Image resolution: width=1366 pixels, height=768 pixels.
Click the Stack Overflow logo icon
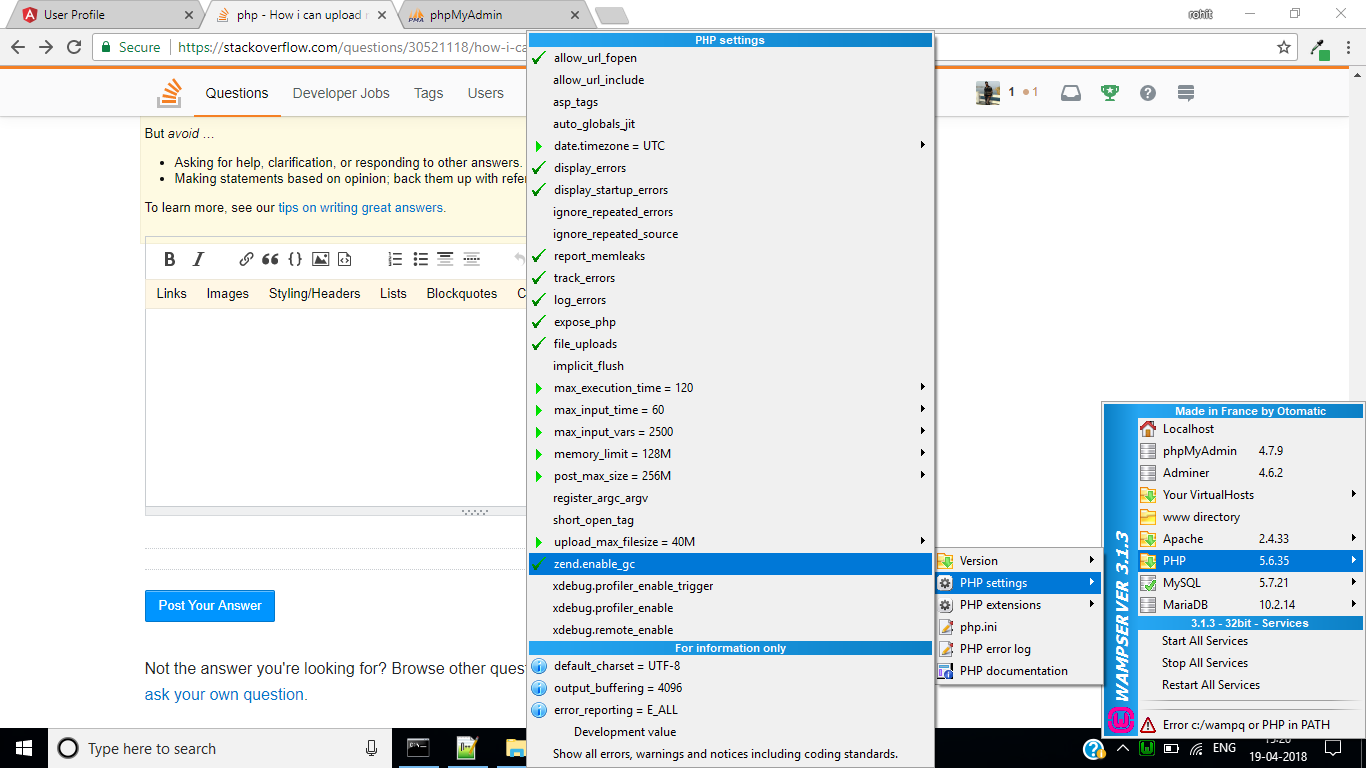[169, 93]
